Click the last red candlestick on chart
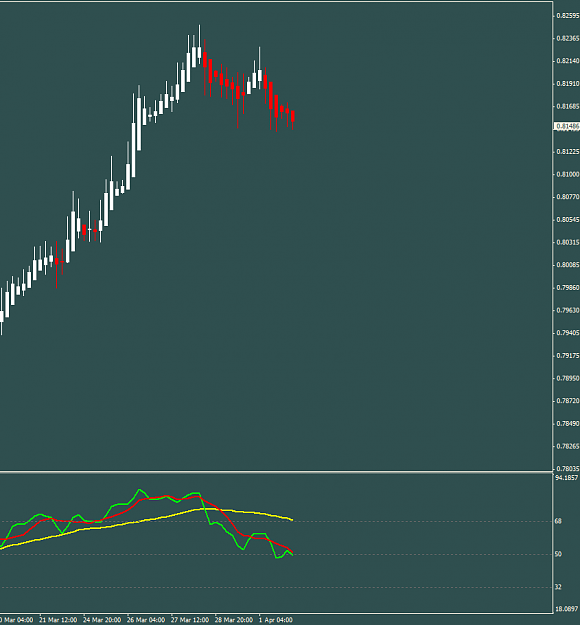This screenshot has height=625, width=580. 293,116
